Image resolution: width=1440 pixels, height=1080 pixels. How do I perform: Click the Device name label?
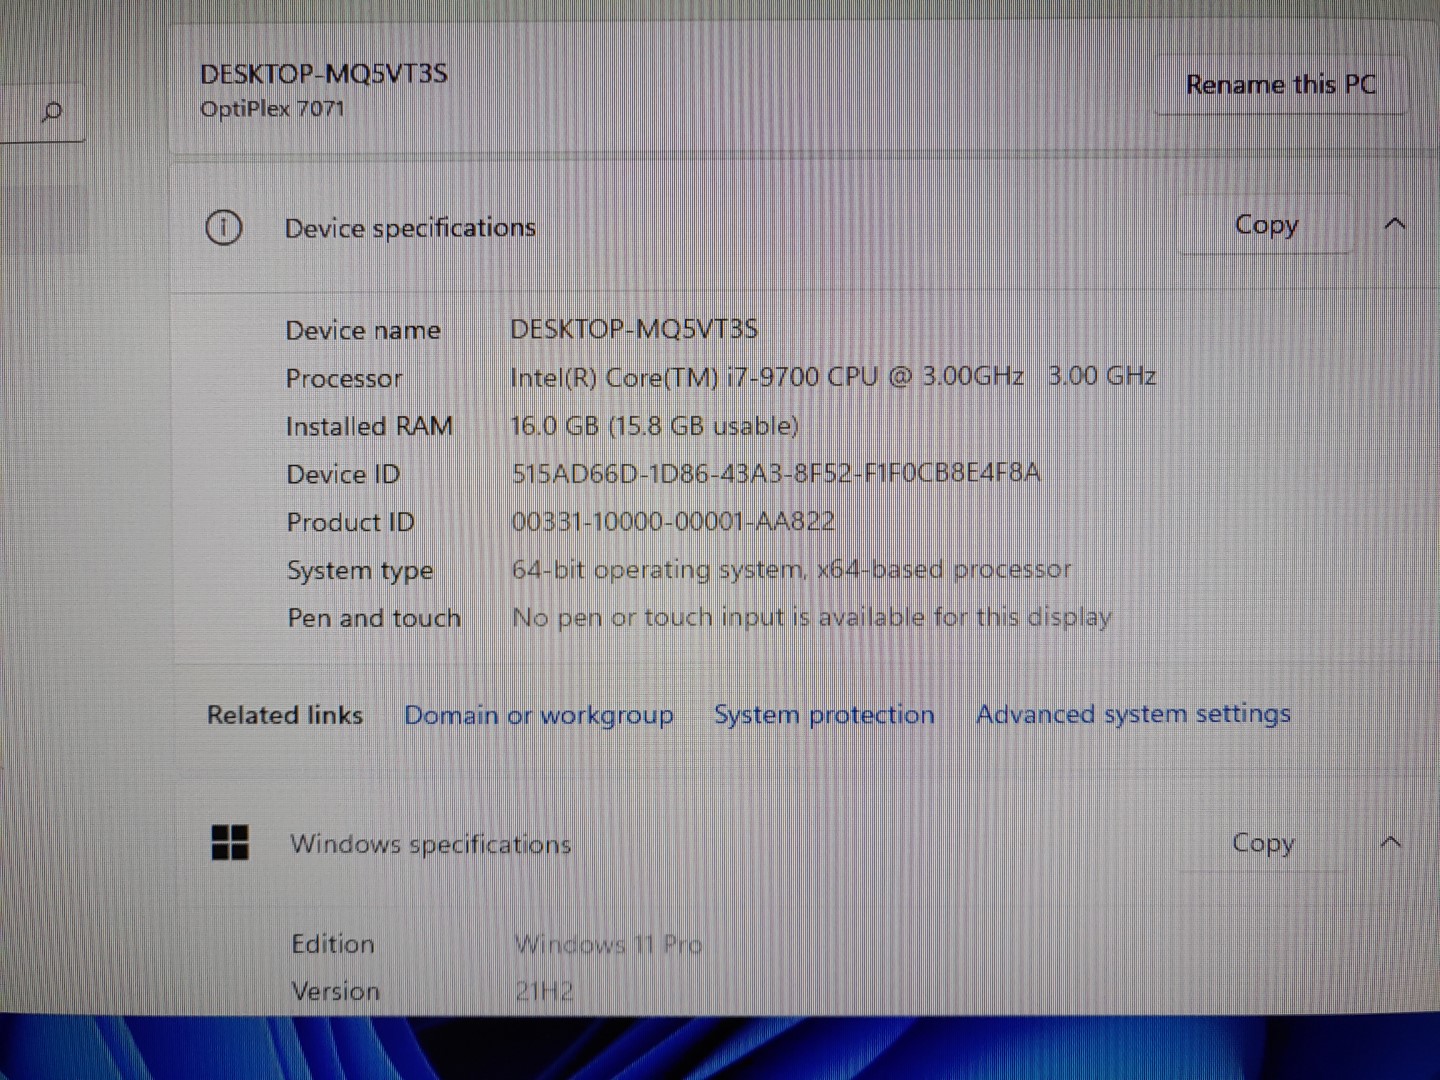pyautogui.click(x=363, y=330)
